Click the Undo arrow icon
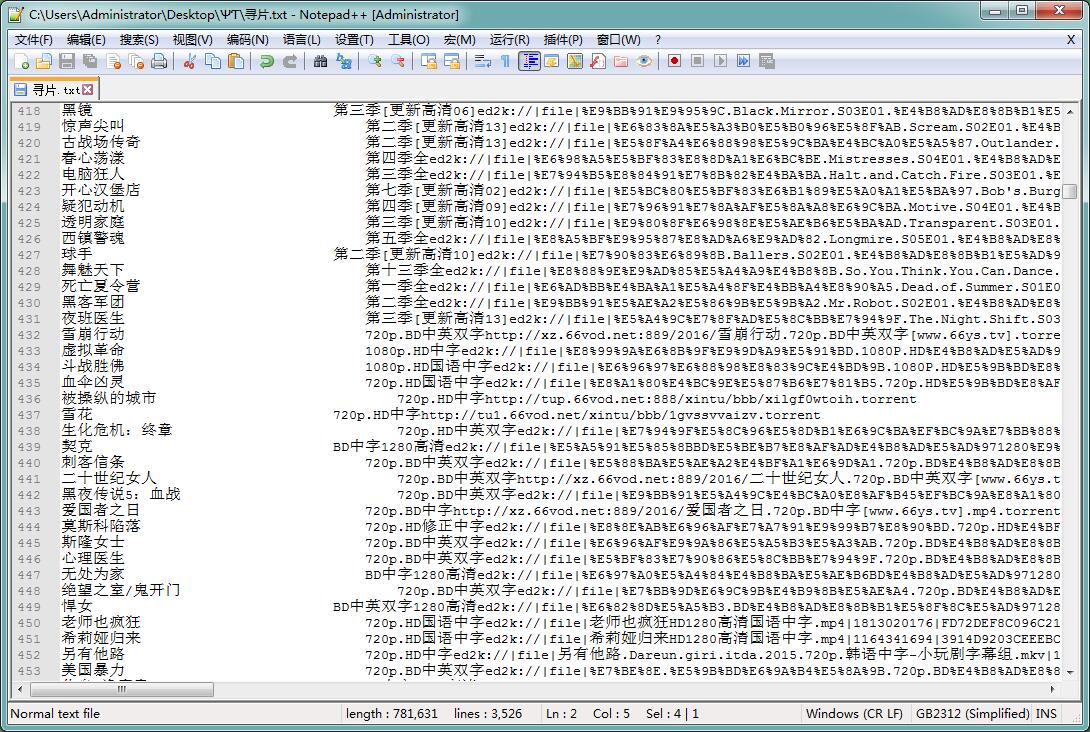This screenshot has width=1090, height=732. tap(266, 62)
